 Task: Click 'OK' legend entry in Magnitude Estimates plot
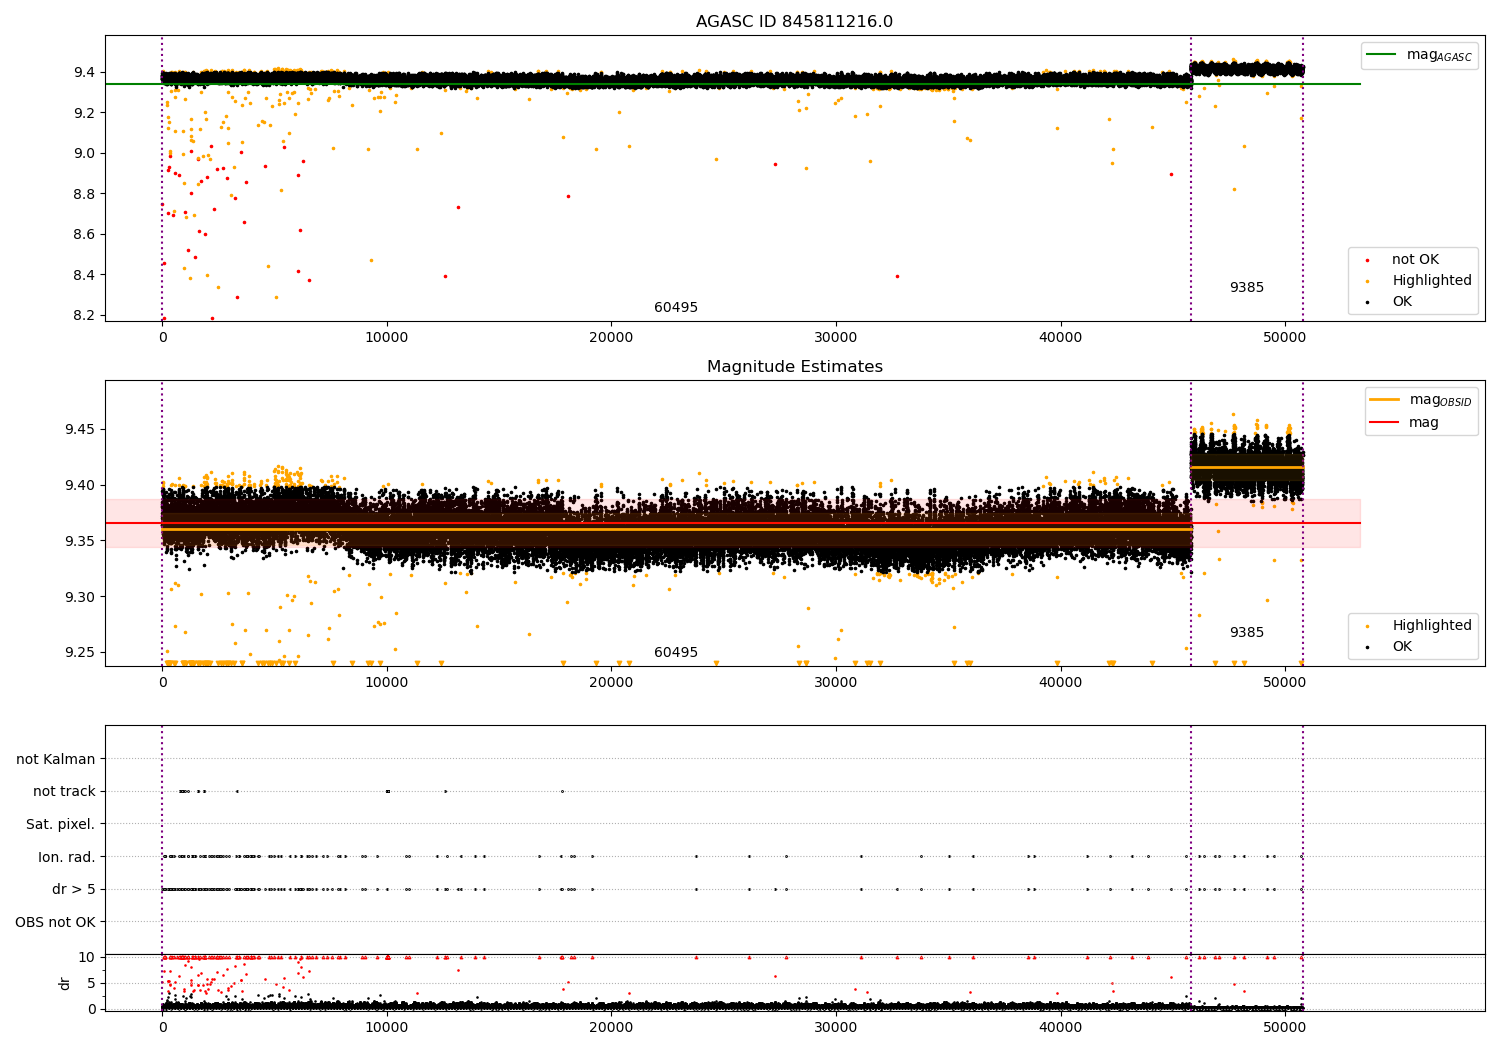[1401, 647]
